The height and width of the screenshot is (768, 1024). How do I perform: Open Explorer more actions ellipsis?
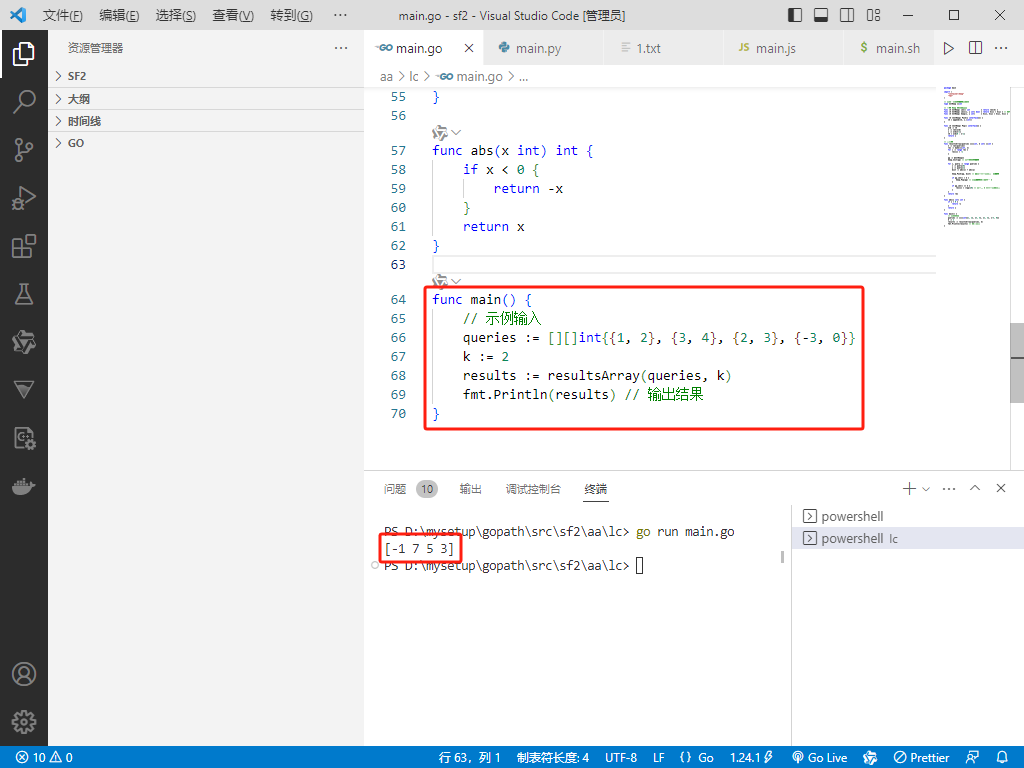(x=341, y=48)
